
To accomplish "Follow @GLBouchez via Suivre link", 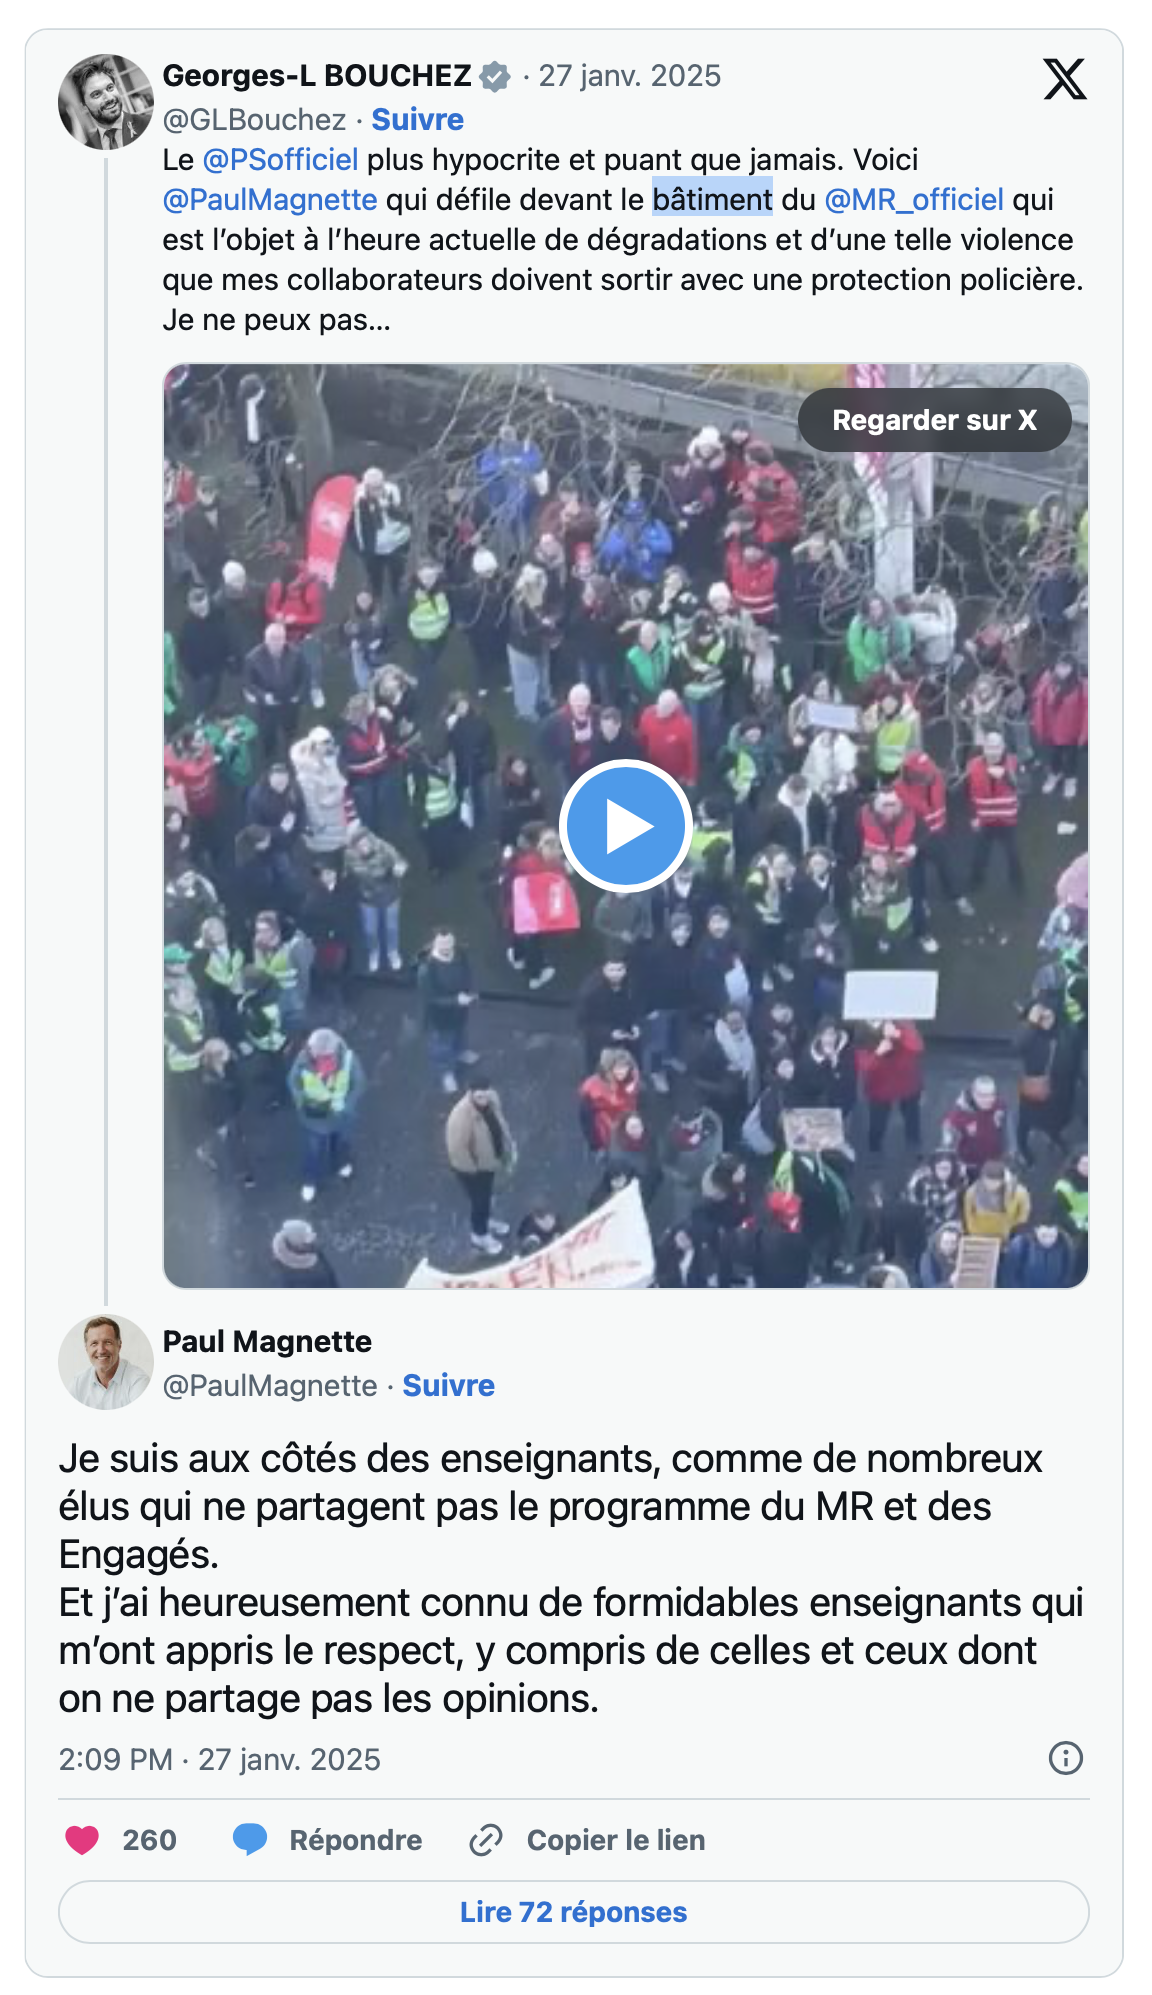I will click(417, 119).
